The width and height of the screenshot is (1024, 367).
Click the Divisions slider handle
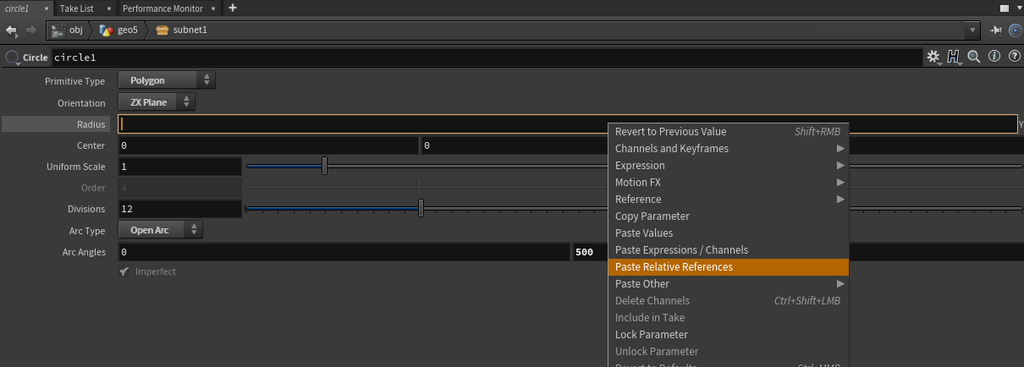pos(421,208)
